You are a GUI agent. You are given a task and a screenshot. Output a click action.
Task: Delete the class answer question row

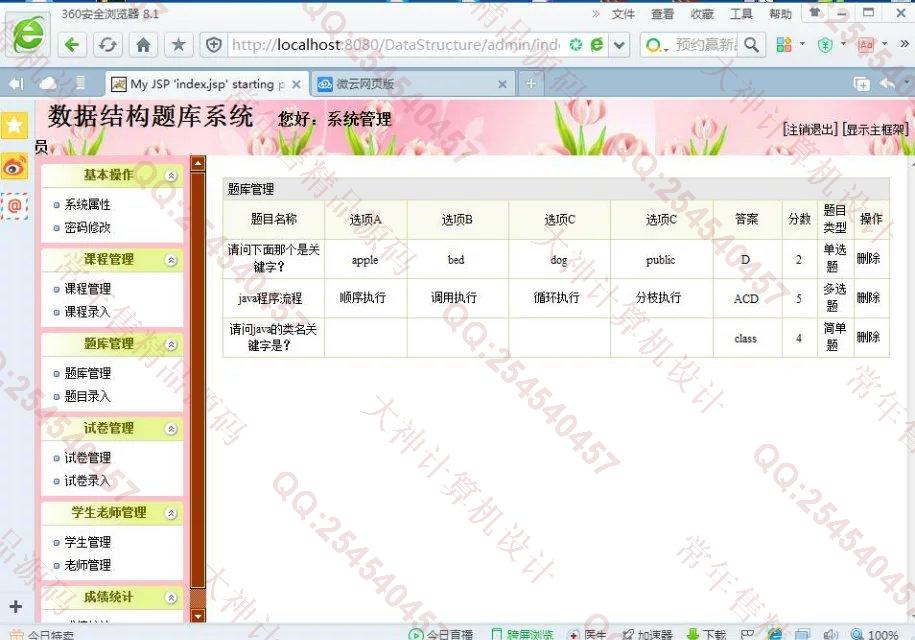tap(868, 337)
